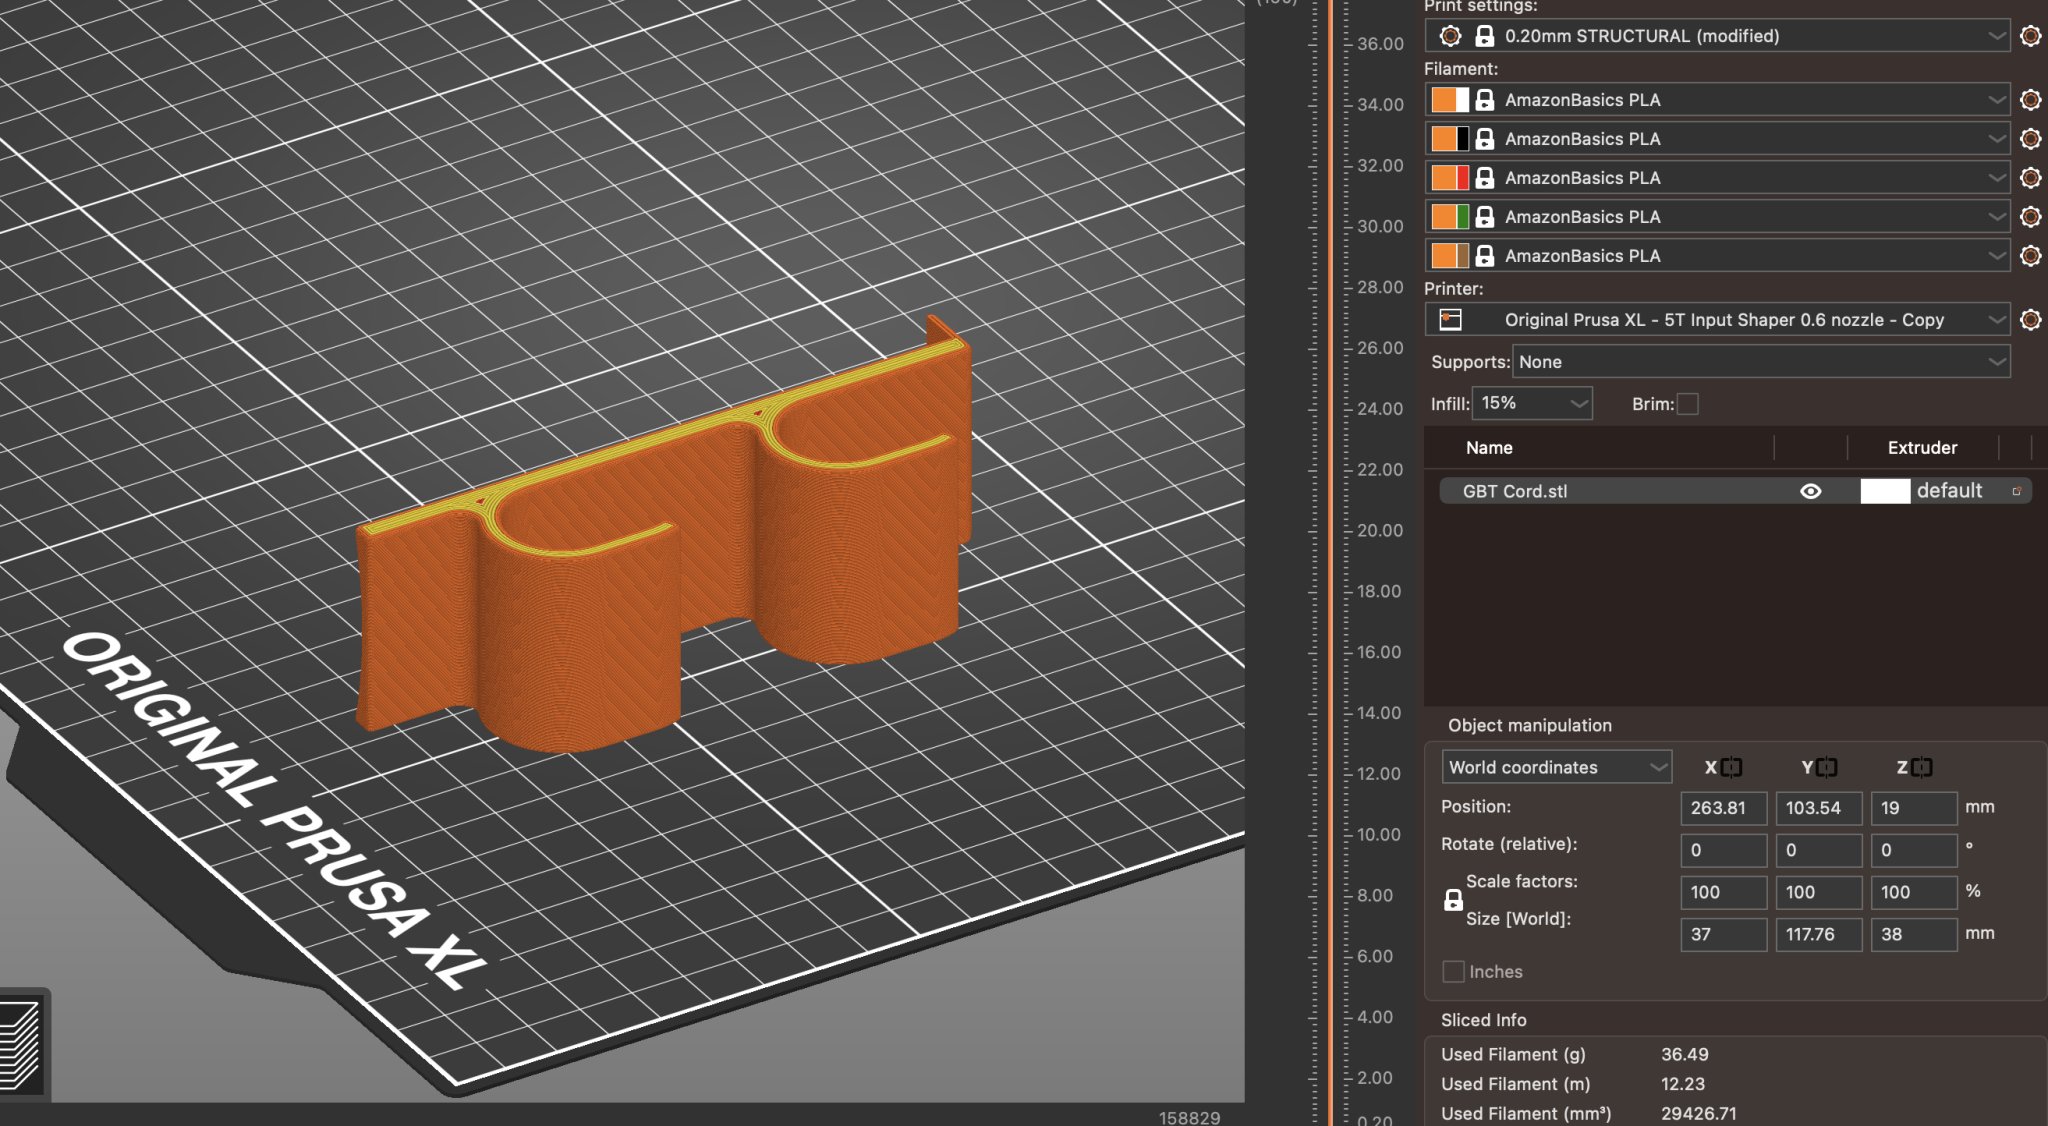Click the default extruder label for GBT Cord.stl

coord(1948,491)
